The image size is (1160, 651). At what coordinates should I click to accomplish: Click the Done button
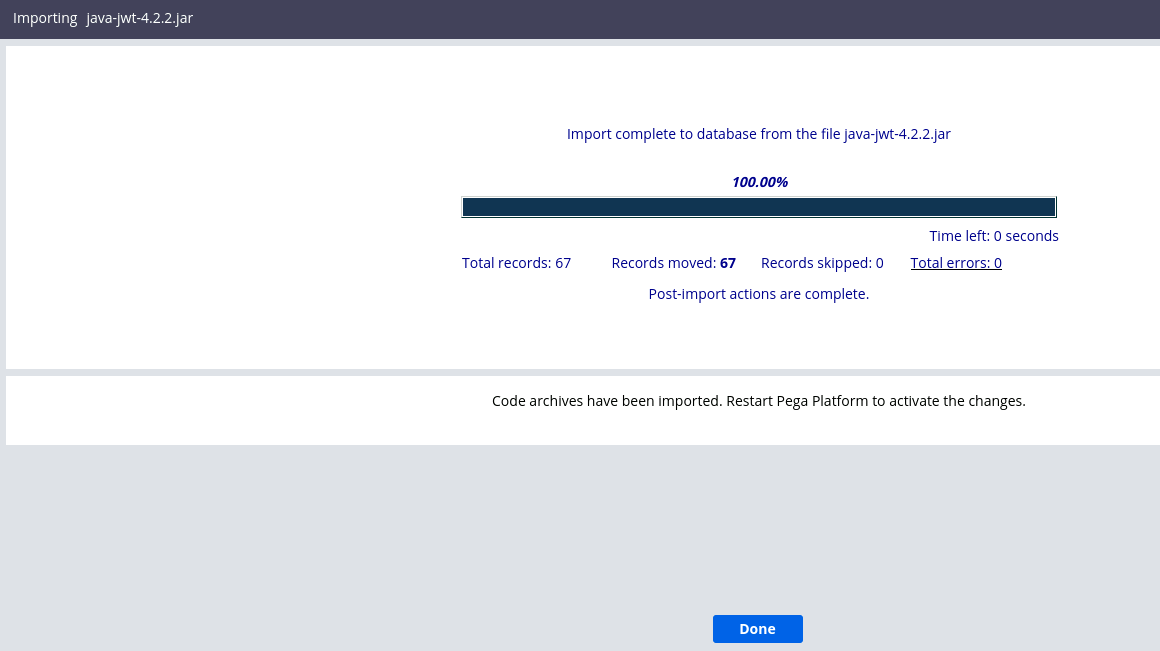tap(757, 629)
